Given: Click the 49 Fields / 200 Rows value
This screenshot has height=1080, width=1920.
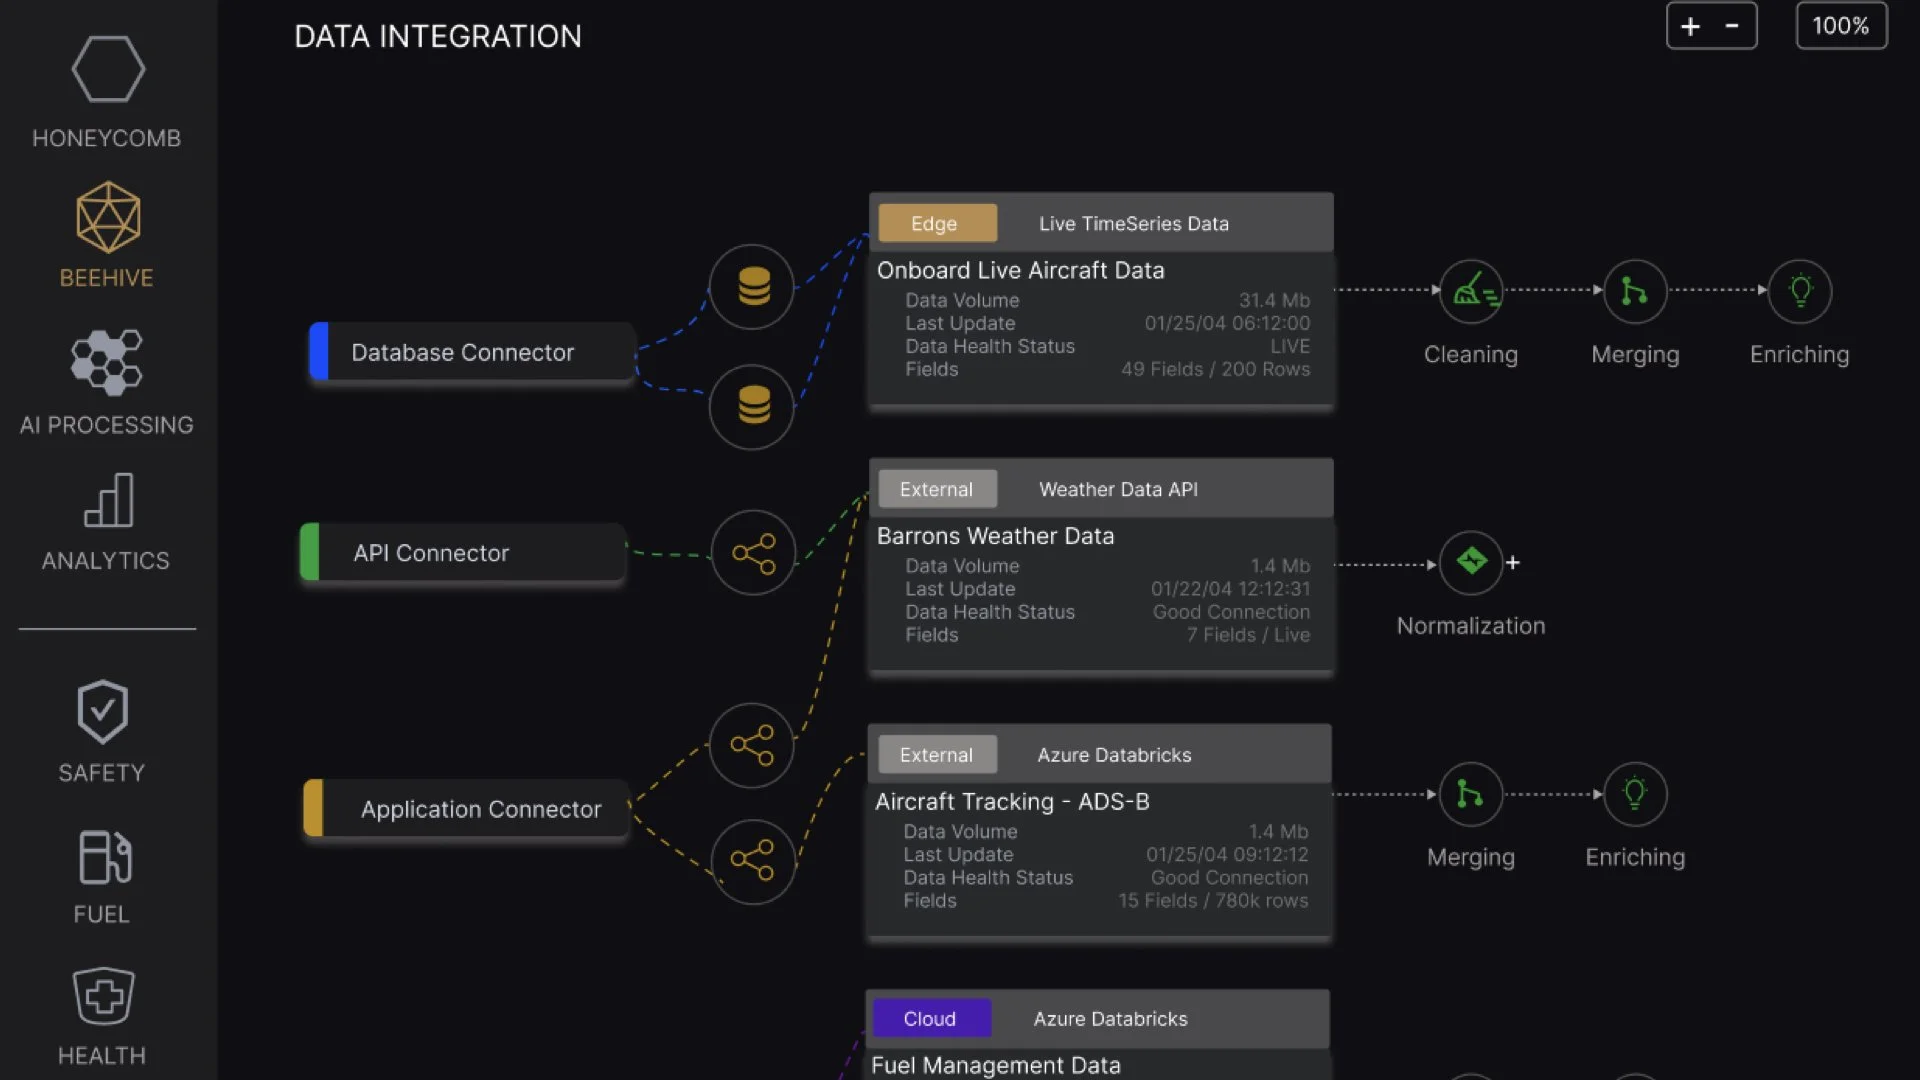Looking at the screenshot, I should click(1215, 369).
